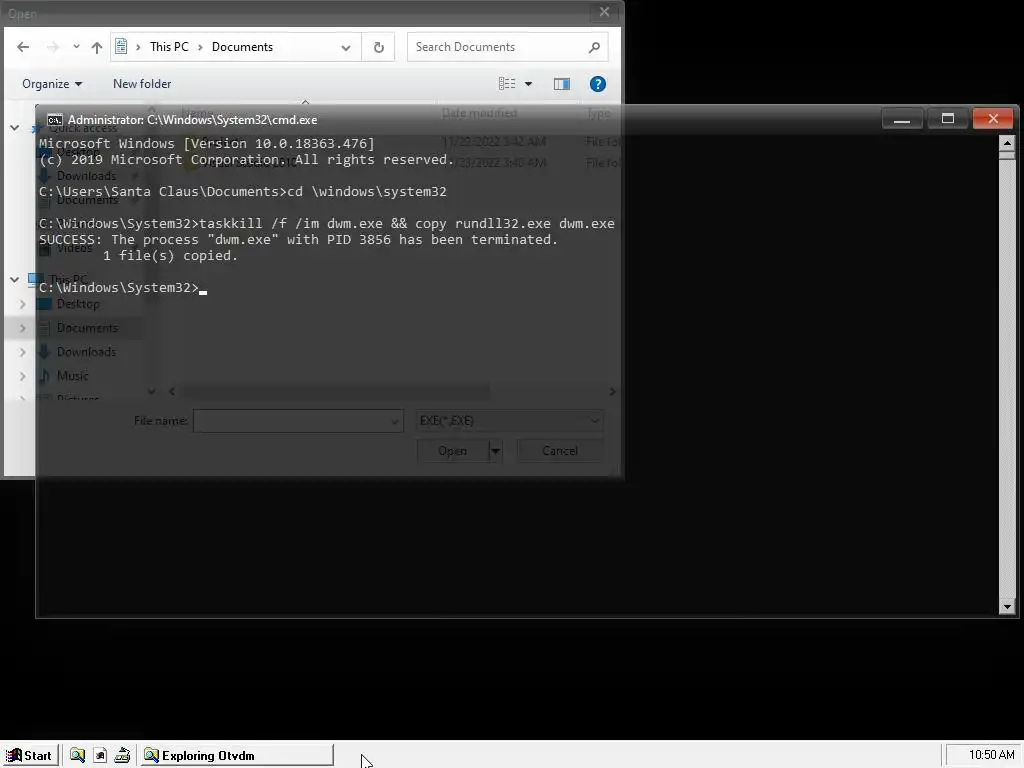Collapse the This PC tree node
This screenshot has height=768, width=1024.
14,280
